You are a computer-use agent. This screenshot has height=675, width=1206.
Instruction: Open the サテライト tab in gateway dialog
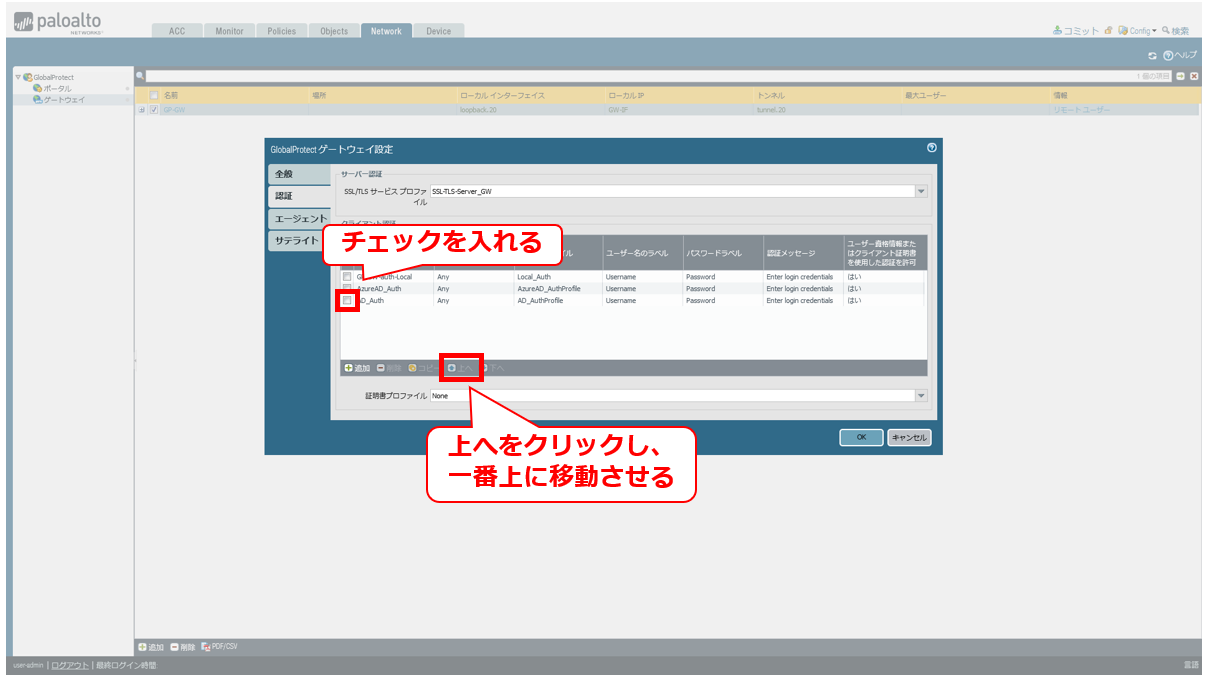point(299,241)
